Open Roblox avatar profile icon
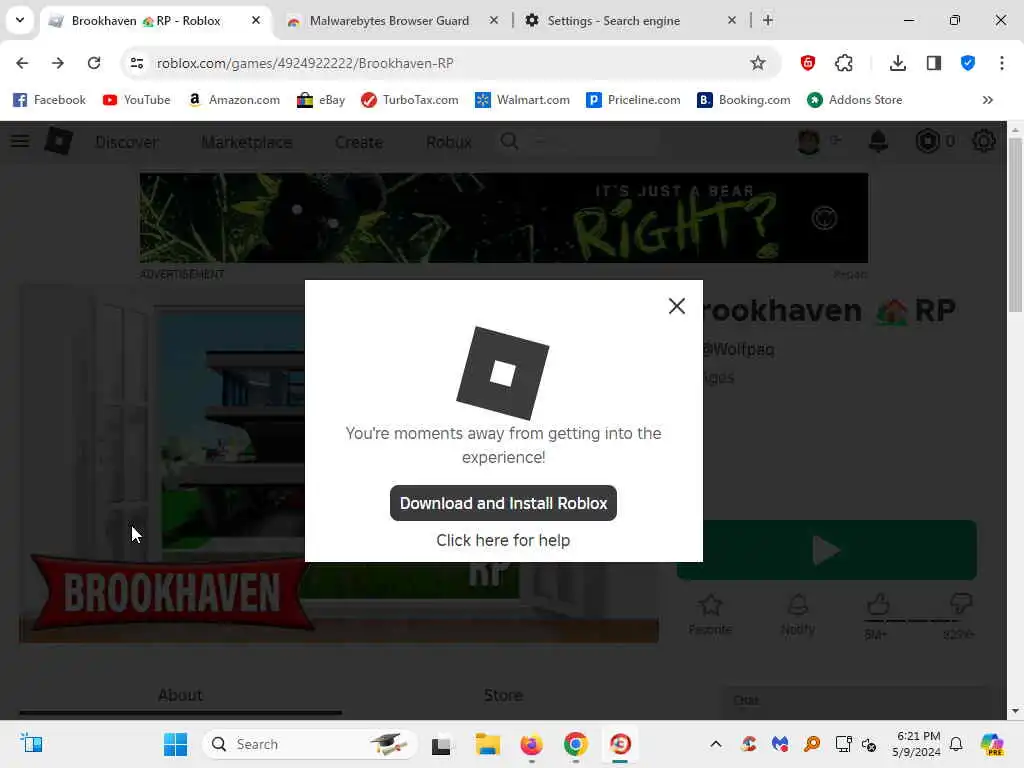Screen dimensions: 1024x768 (x=808, y=141)
